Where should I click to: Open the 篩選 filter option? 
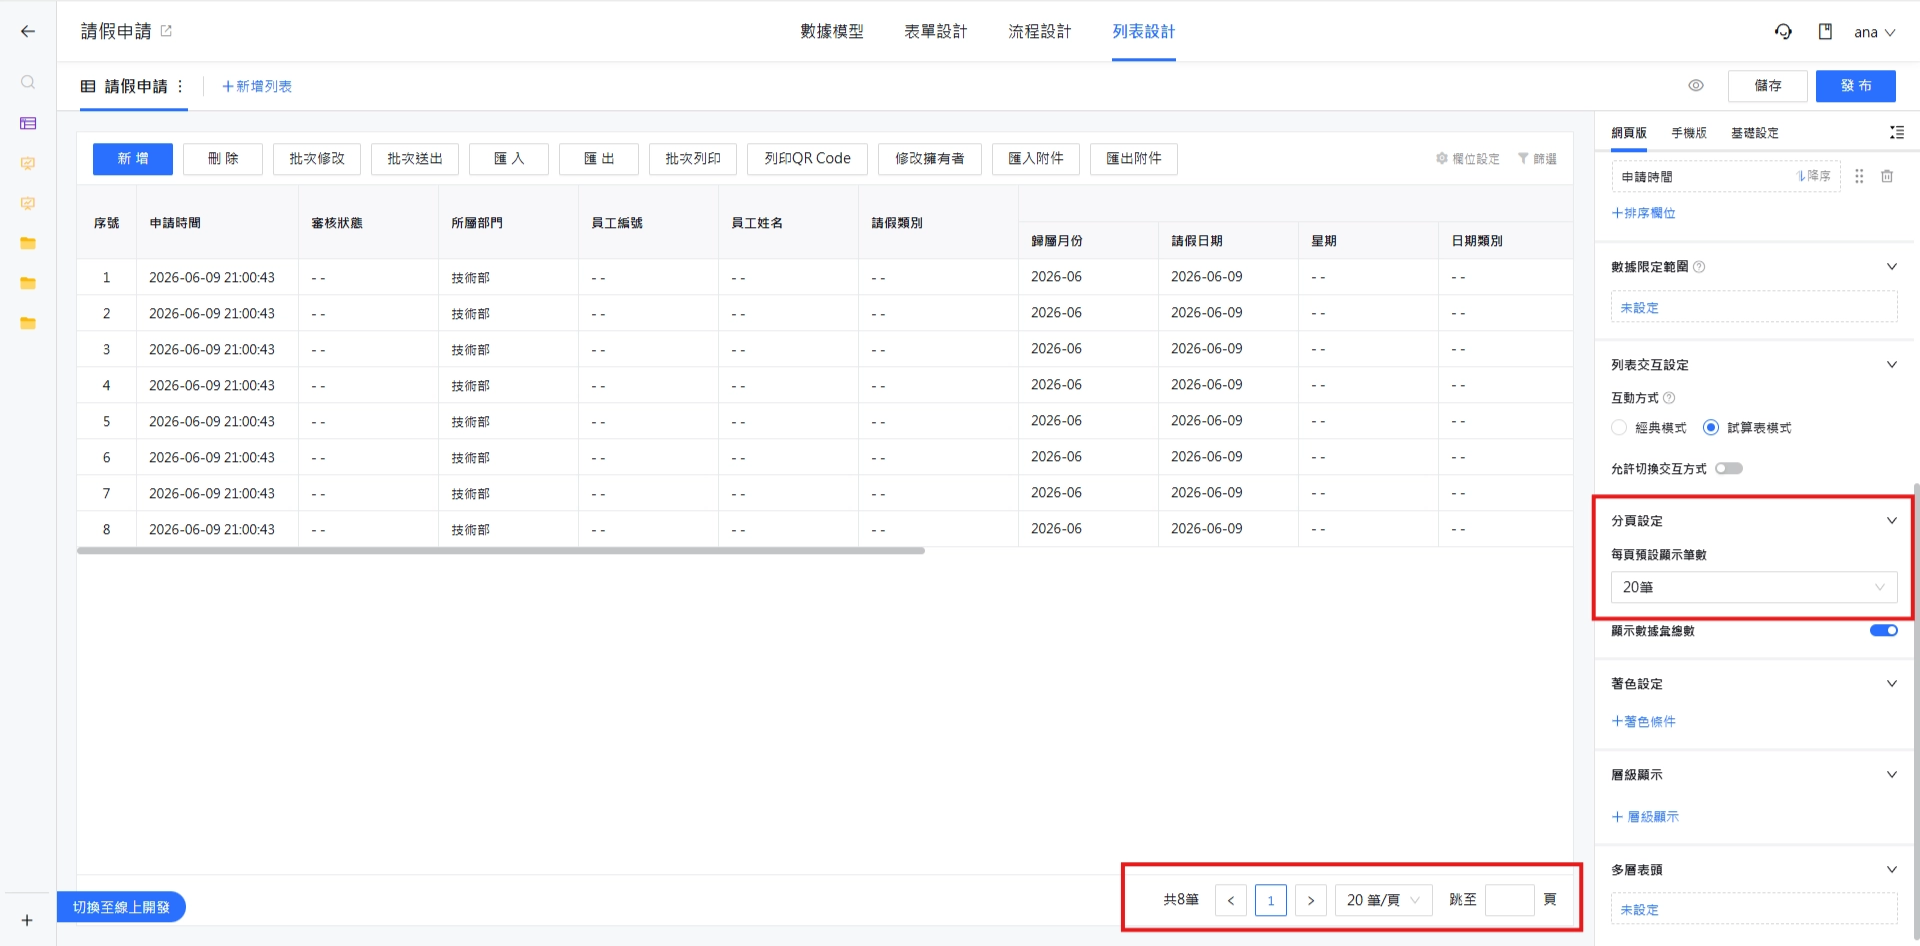[1537, 159]
